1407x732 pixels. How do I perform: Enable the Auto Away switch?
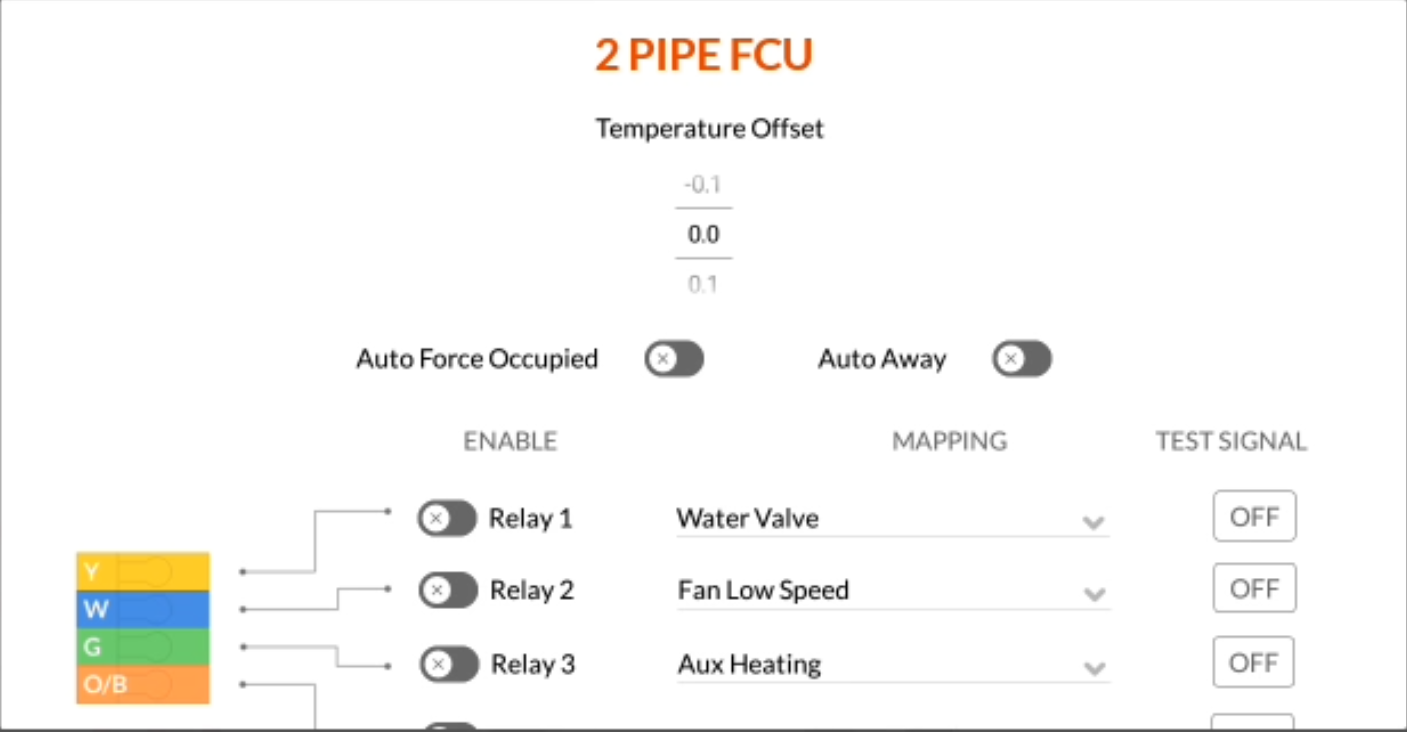tap(1021, 359)
